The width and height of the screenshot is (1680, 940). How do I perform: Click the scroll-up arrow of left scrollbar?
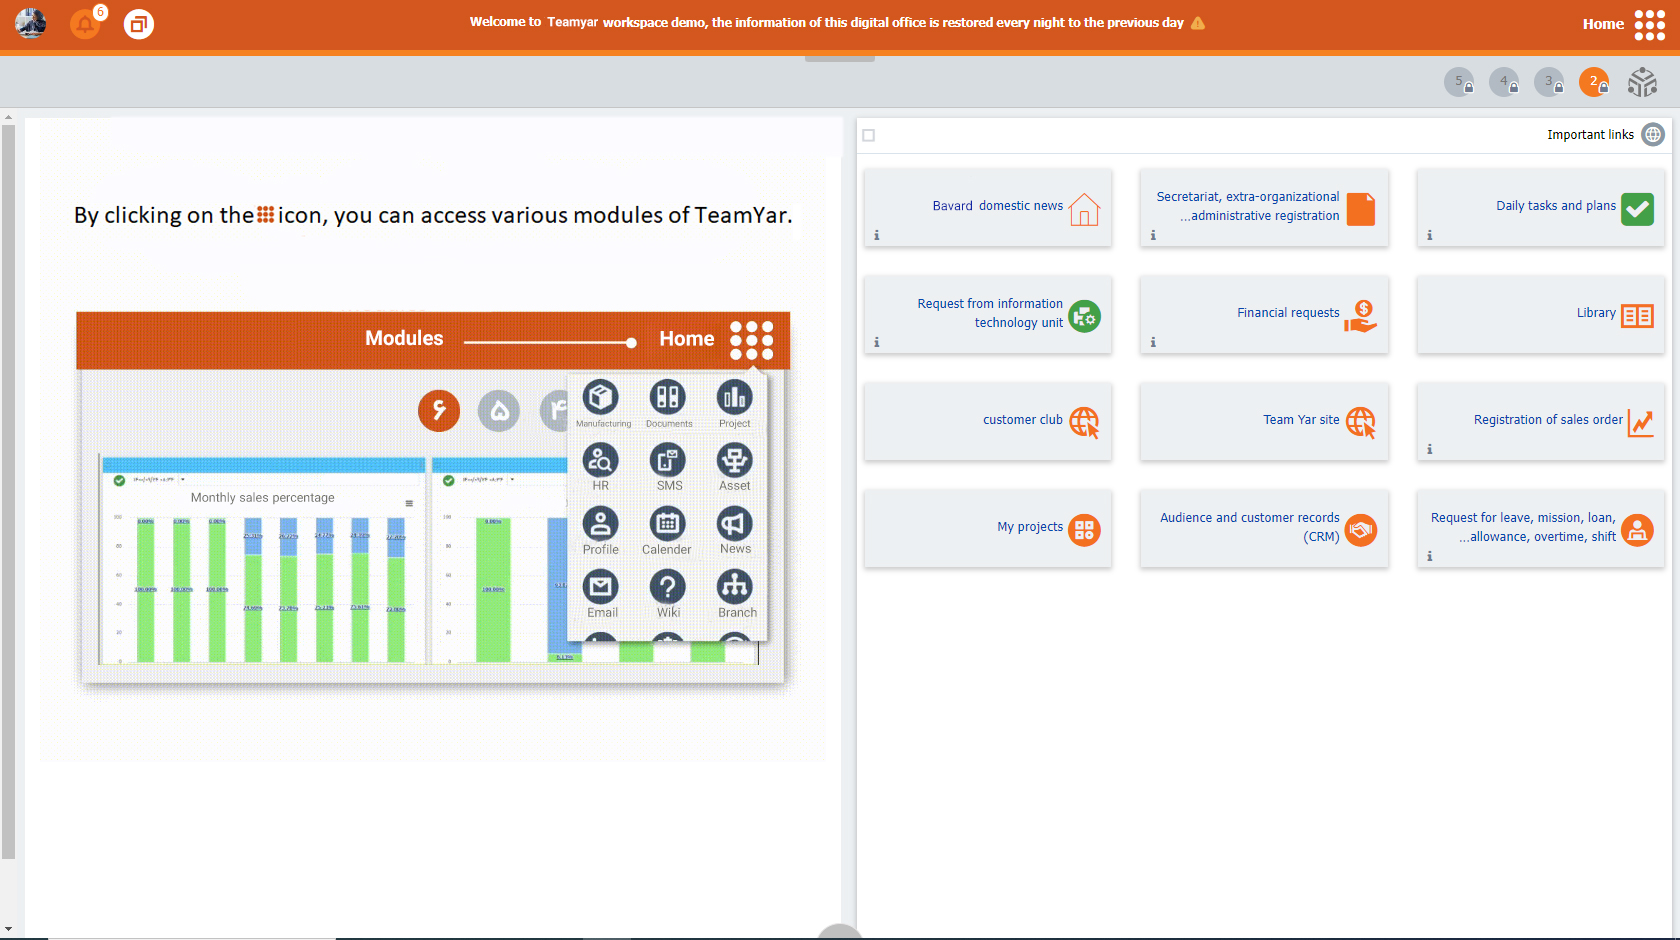coord(8,116)
